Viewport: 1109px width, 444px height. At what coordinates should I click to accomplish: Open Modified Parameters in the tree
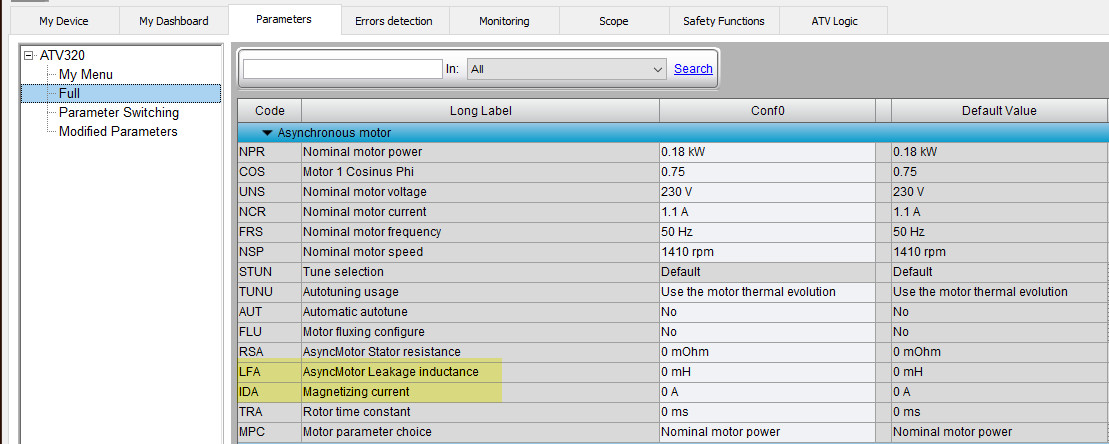point(118,132)
